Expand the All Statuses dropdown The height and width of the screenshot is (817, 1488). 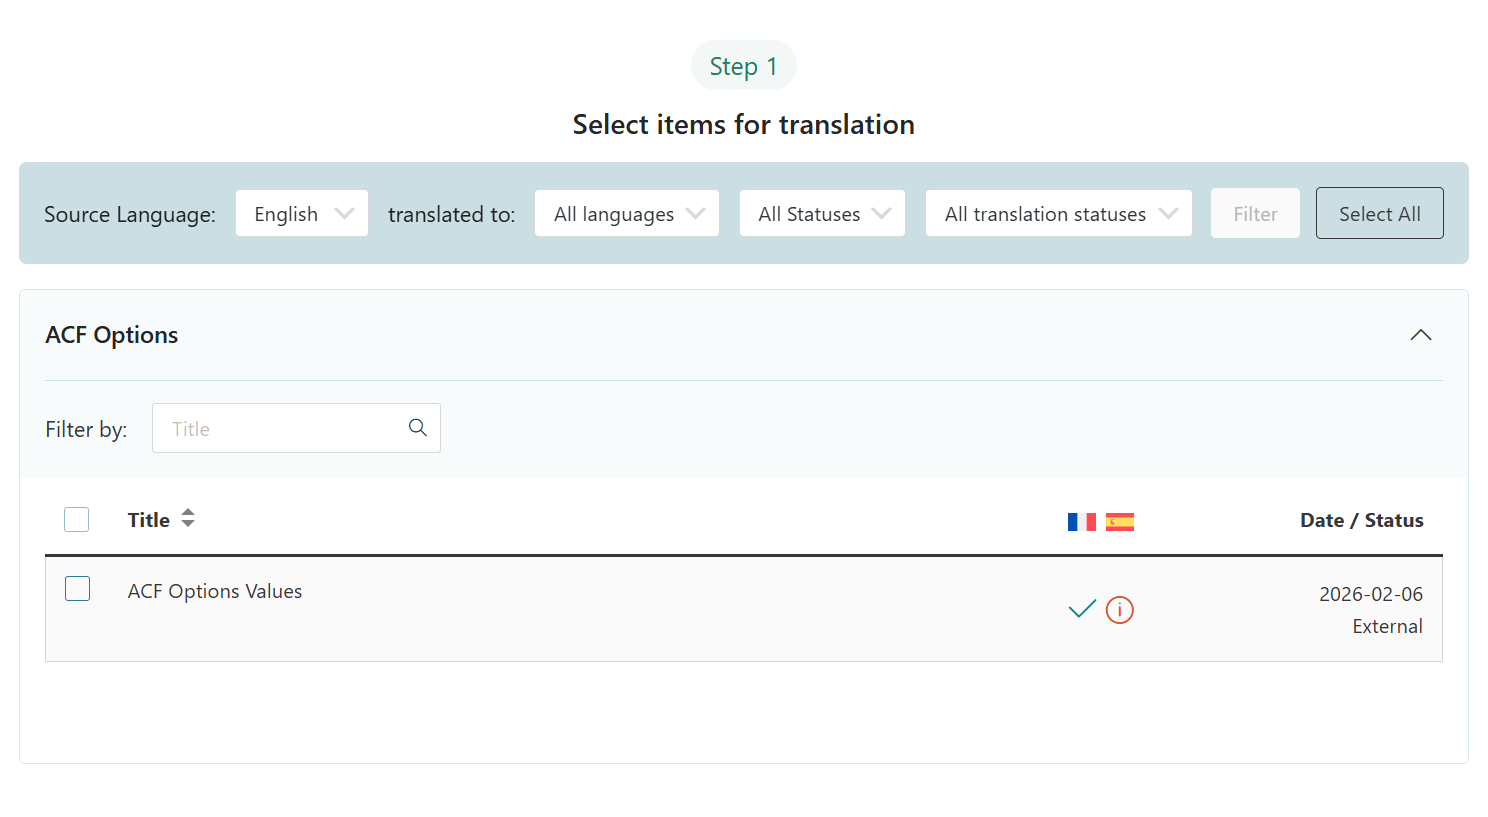[x=822, y=214]
